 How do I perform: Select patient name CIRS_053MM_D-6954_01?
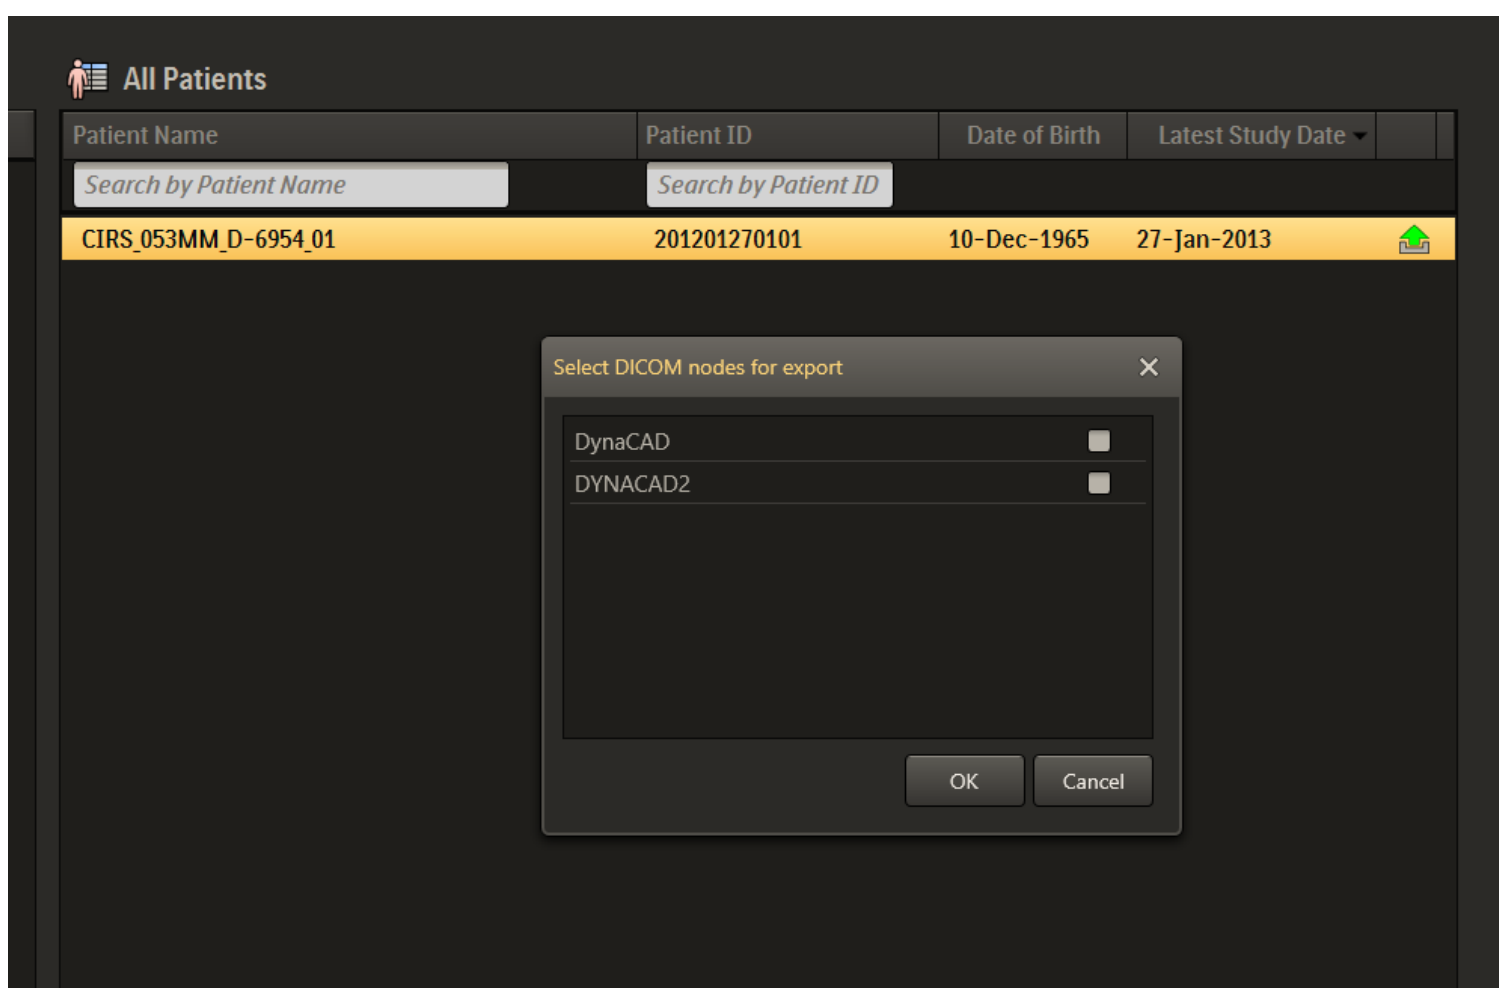click(208, 240)
